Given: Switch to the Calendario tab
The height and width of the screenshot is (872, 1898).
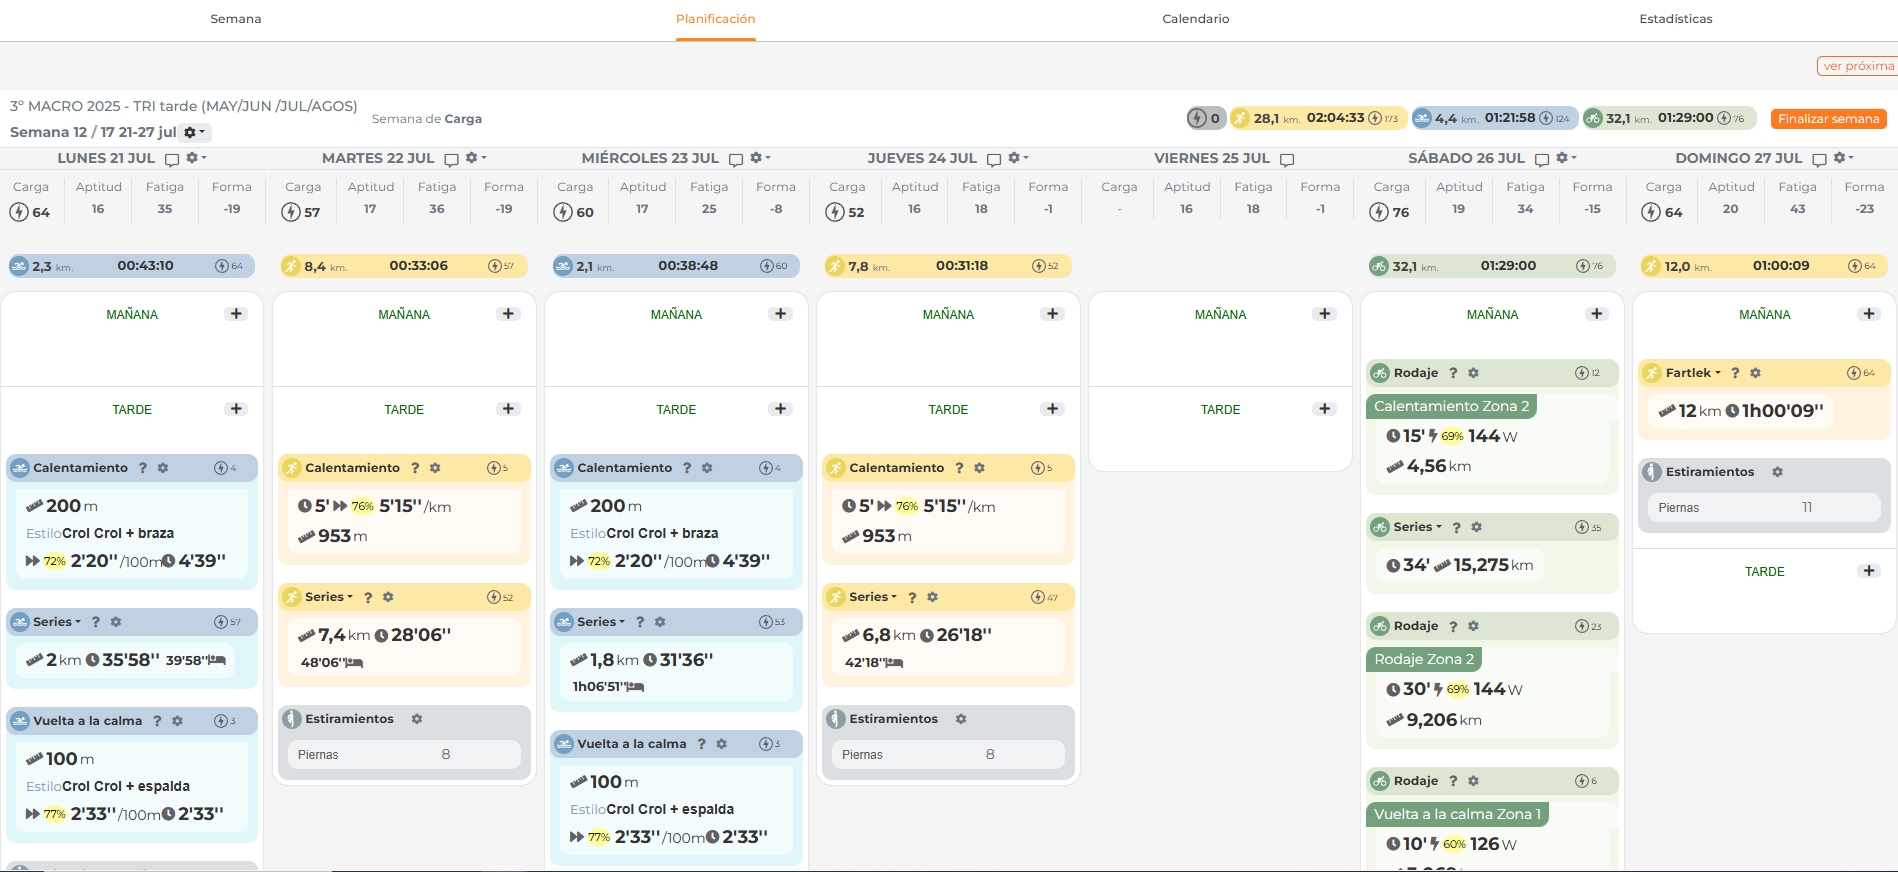Looking at the screenshot, I should [x=1195, y=19].
